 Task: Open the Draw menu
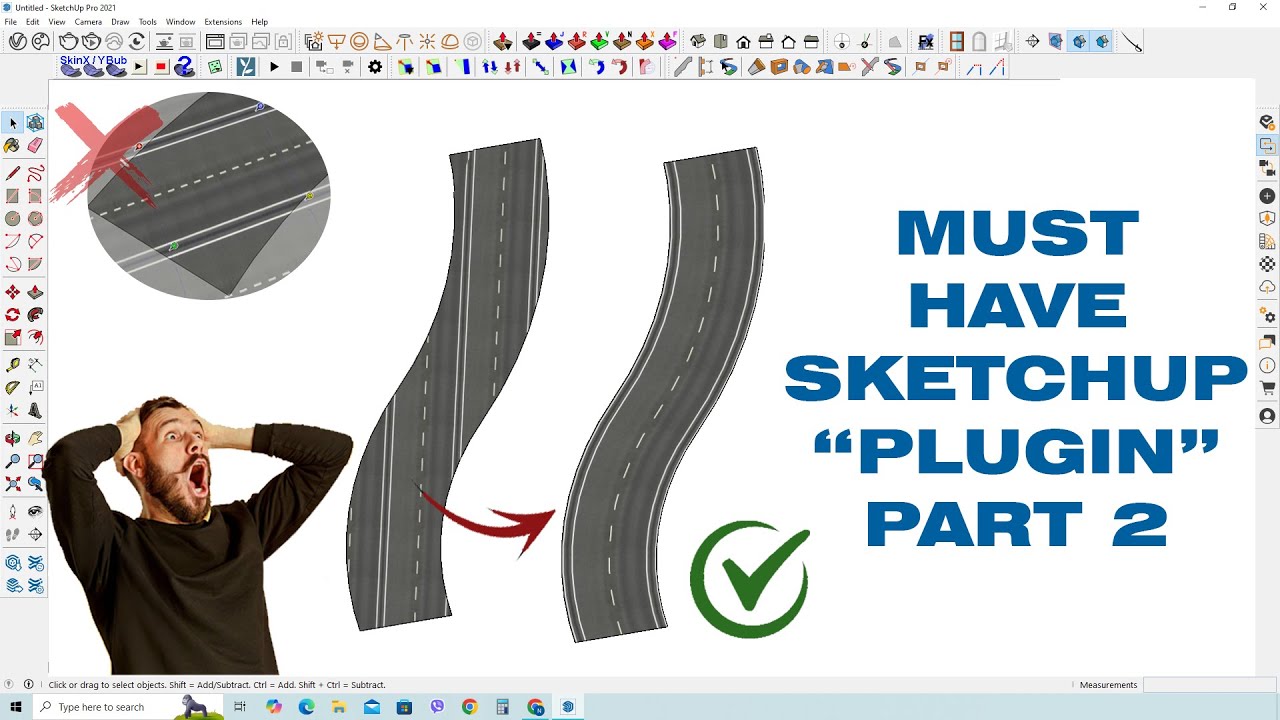(120, 21)
